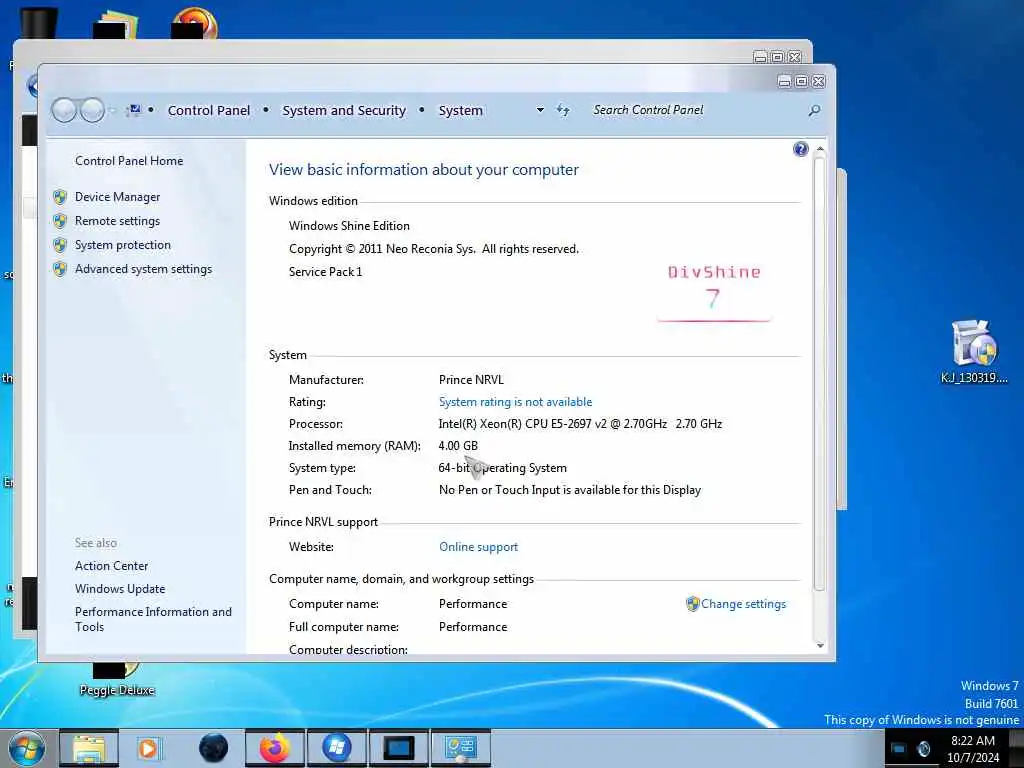Click the vertical scrollbar thumb

820,373
